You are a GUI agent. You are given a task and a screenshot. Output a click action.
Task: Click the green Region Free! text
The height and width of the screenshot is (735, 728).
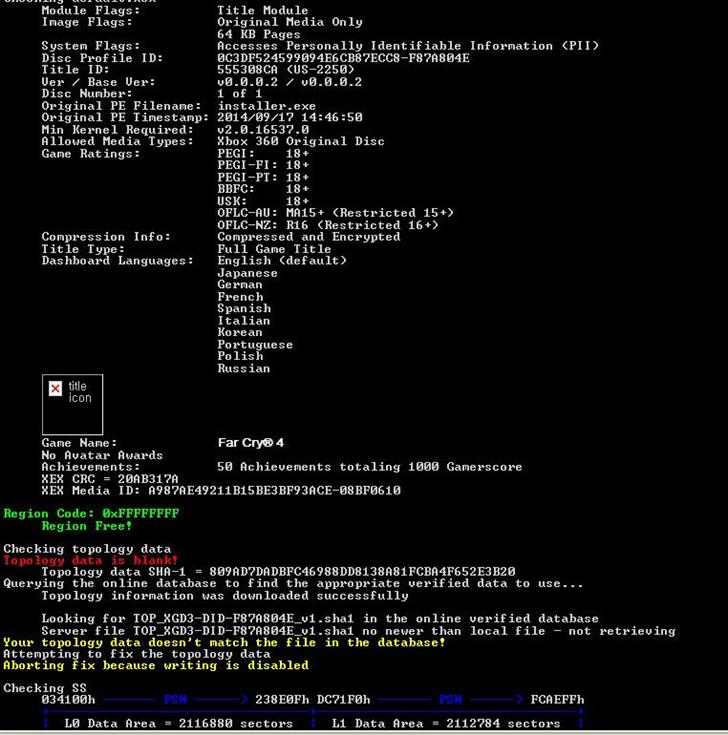(x=87, y=526)
